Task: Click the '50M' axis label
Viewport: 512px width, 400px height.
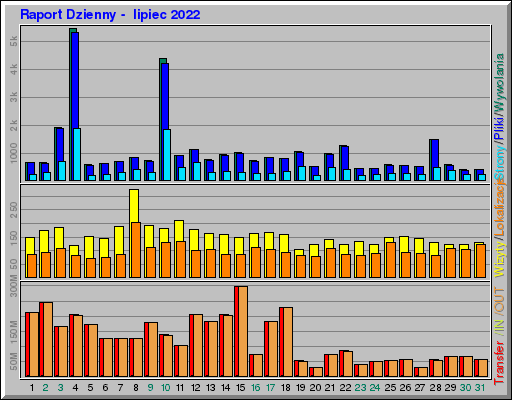Action: click(x=14, y=361)
